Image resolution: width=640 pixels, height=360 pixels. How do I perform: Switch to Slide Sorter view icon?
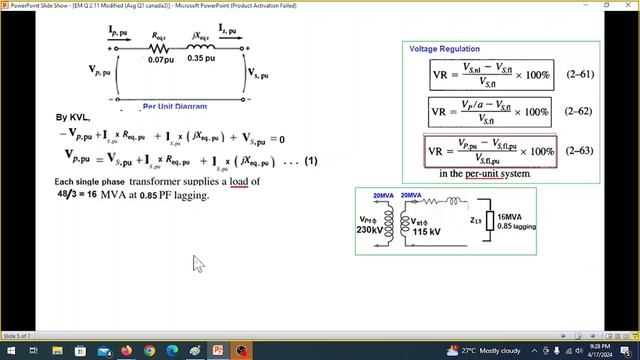tap(618, 336)
